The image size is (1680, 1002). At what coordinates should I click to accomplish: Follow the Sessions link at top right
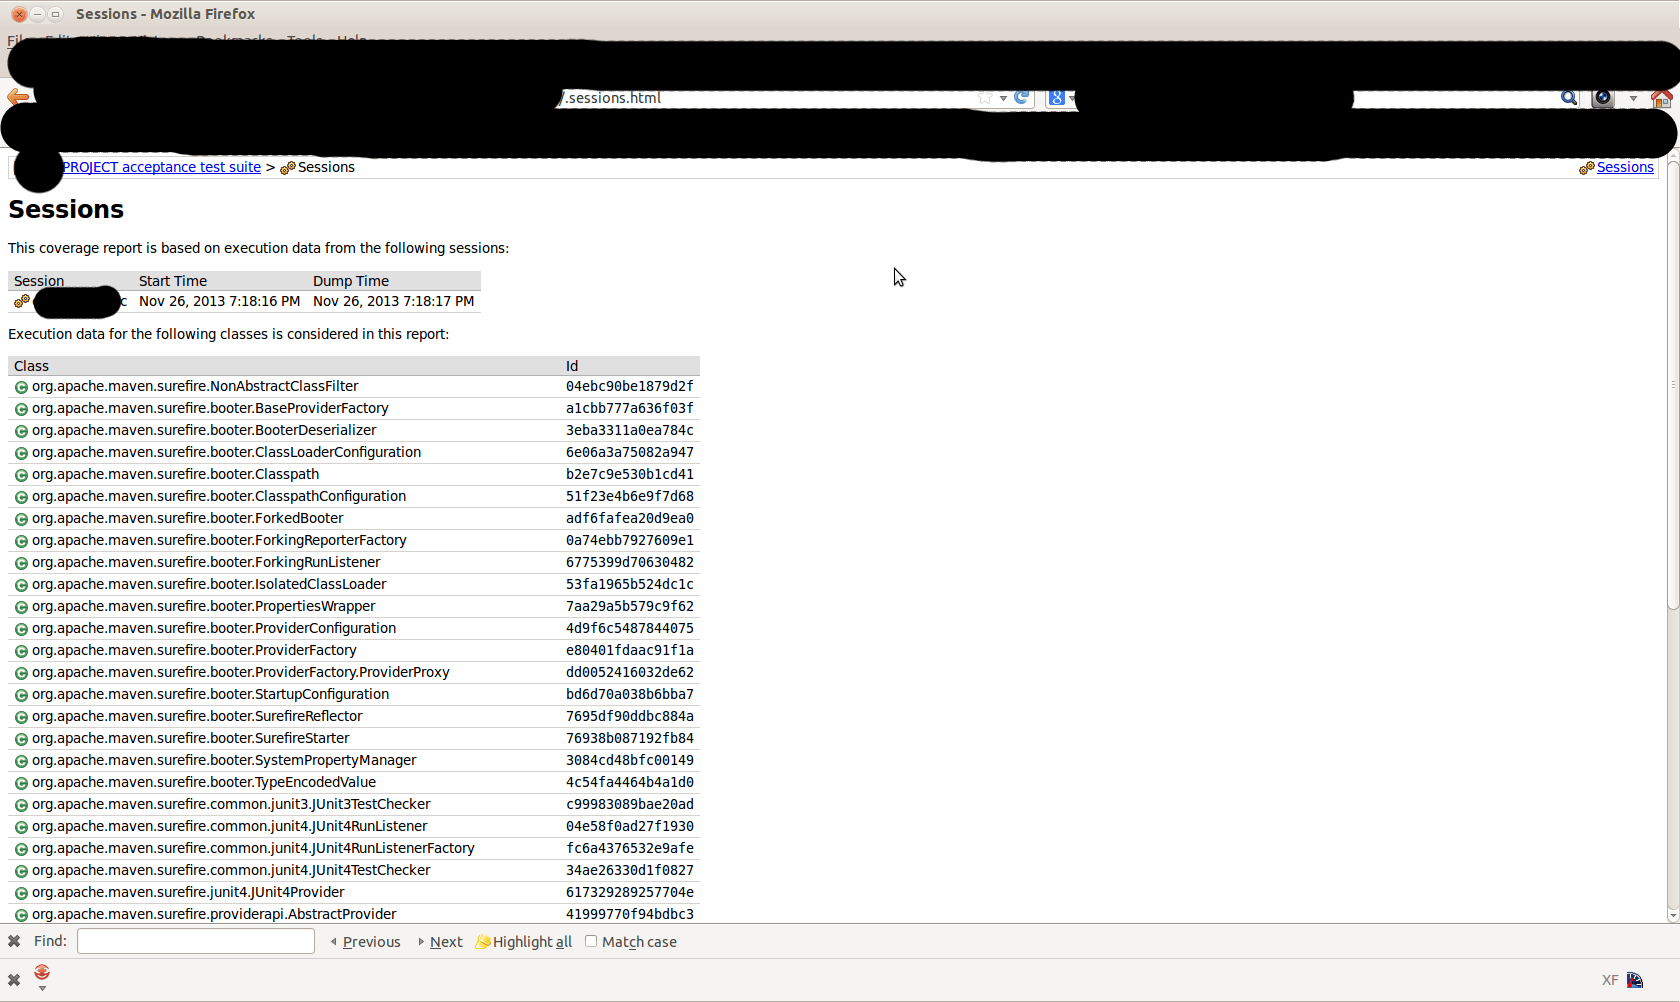(1625, 167)
